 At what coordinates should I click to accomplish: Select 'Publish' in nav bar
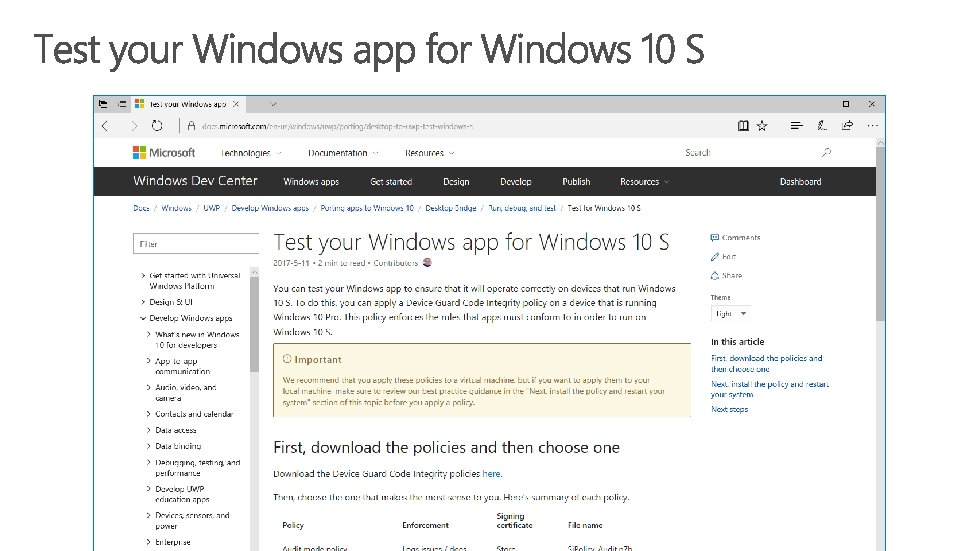coord(576,182)
